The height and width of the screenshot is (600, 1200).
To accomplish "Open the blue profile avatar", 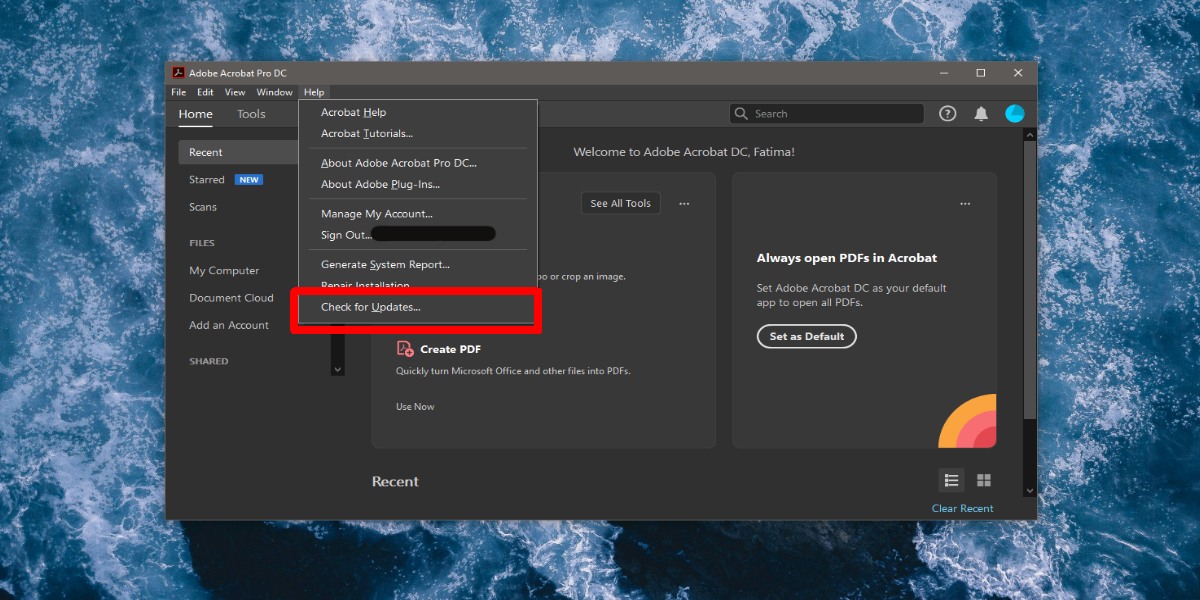I will click(1015, 114).
